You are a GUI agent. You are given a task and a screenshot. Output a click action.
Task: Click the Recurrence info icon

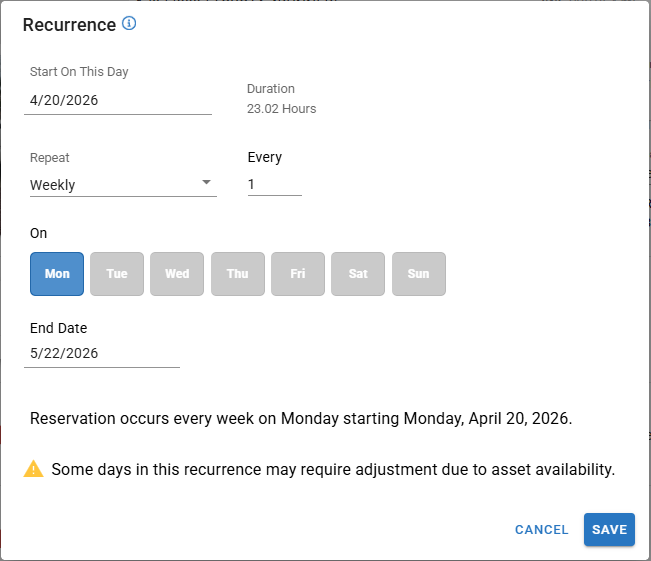pyautogui.click(x=129, y=23)
